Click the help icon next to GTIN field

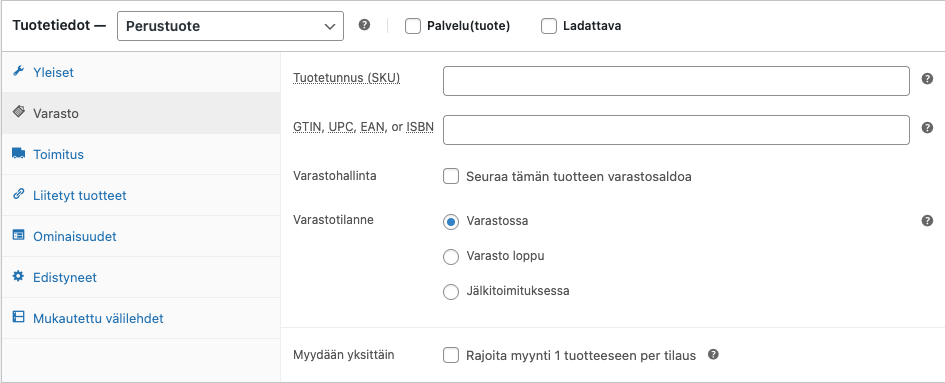[x=928, y=127]
